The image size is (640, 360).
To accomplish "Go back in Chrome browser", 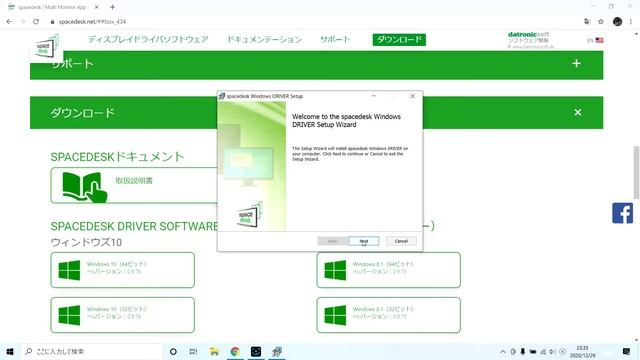I will (9, 22).
